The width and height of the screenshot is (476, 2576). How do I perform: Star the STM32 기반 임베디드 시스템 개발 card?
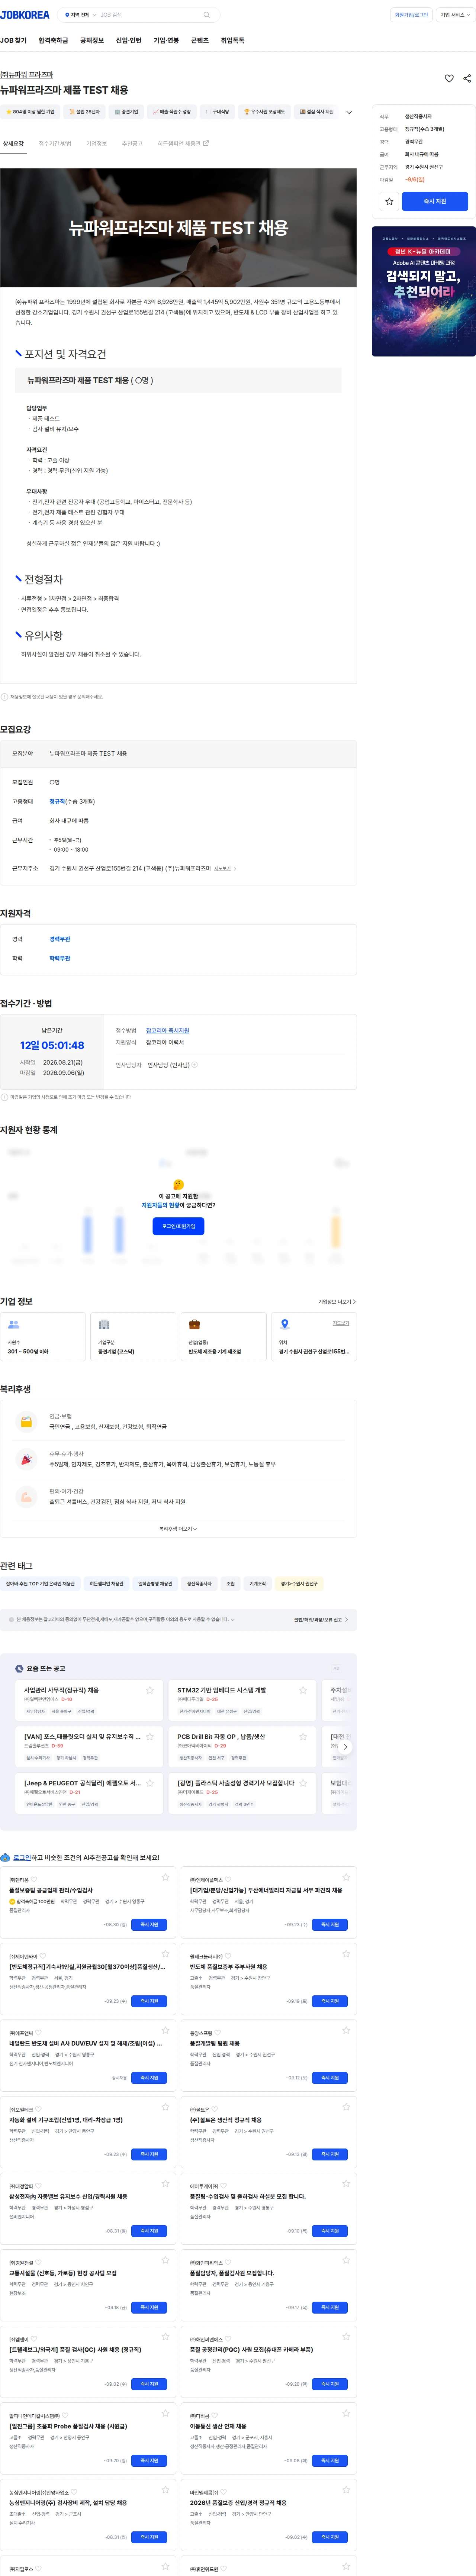pyautogui.click(x=303, y=1690)
